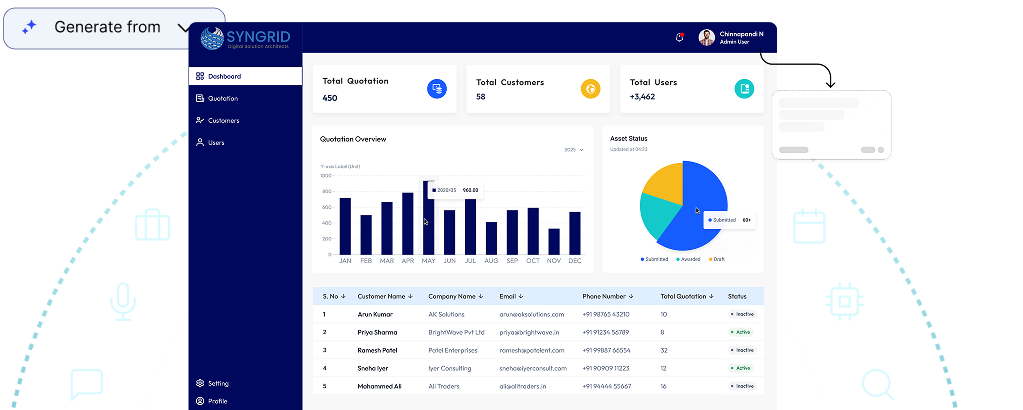Click the Inactive status badge for Arun Kumar
The height and width of the screenshot is (410, 1023).
coord(742,314)
